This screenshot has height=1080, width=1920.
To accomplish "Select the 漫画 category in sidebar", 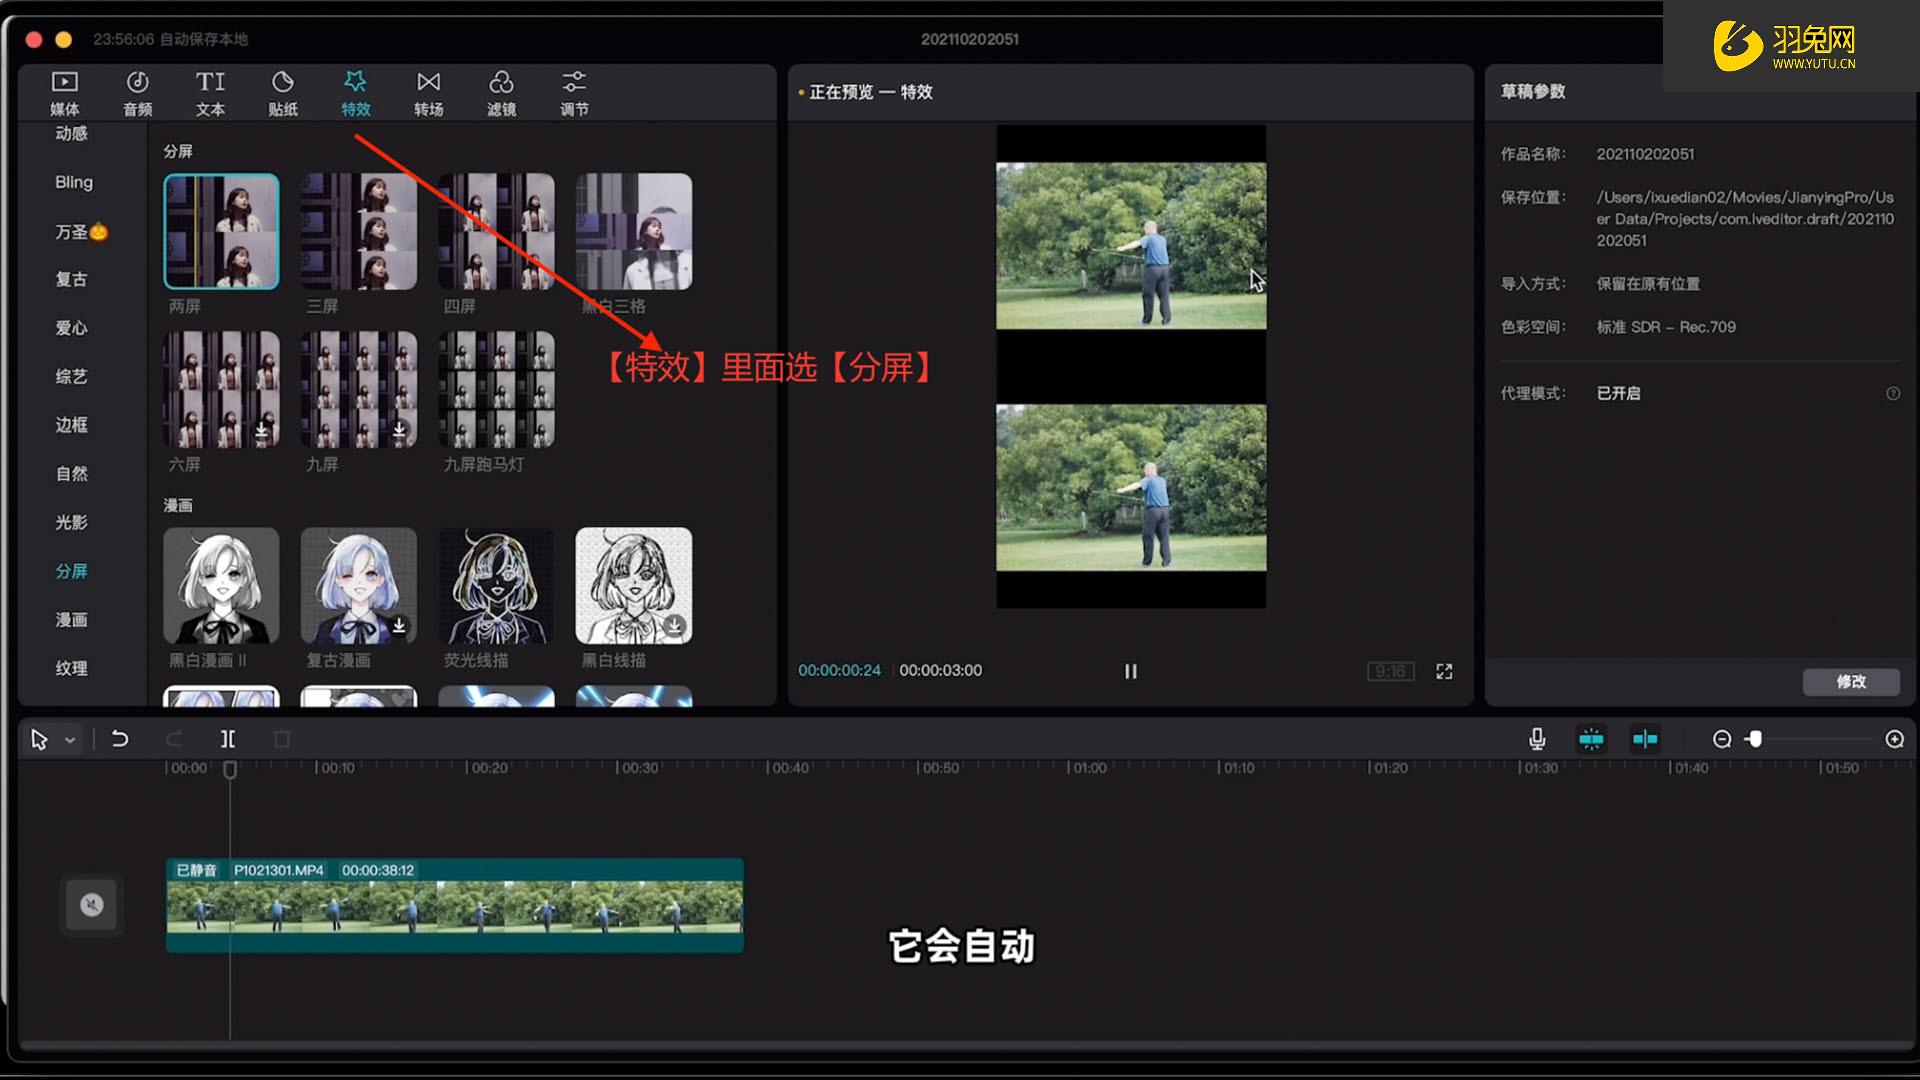I will click(71, 620).
